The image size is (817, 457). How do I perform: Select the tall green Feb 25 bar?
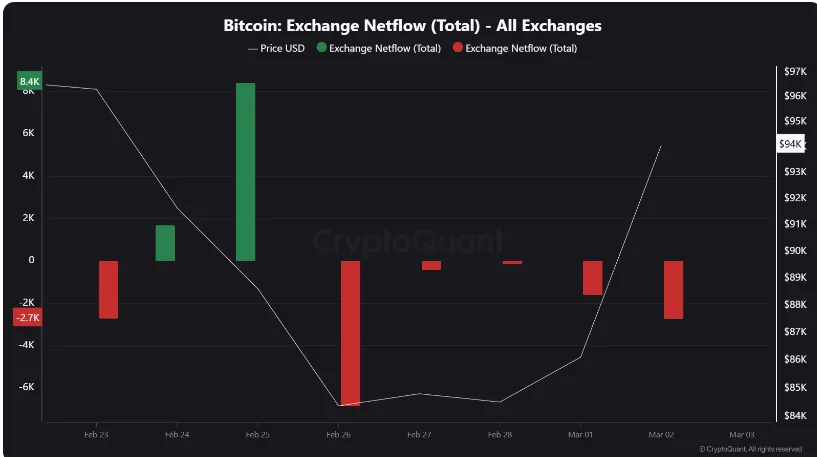pos(245,172)
